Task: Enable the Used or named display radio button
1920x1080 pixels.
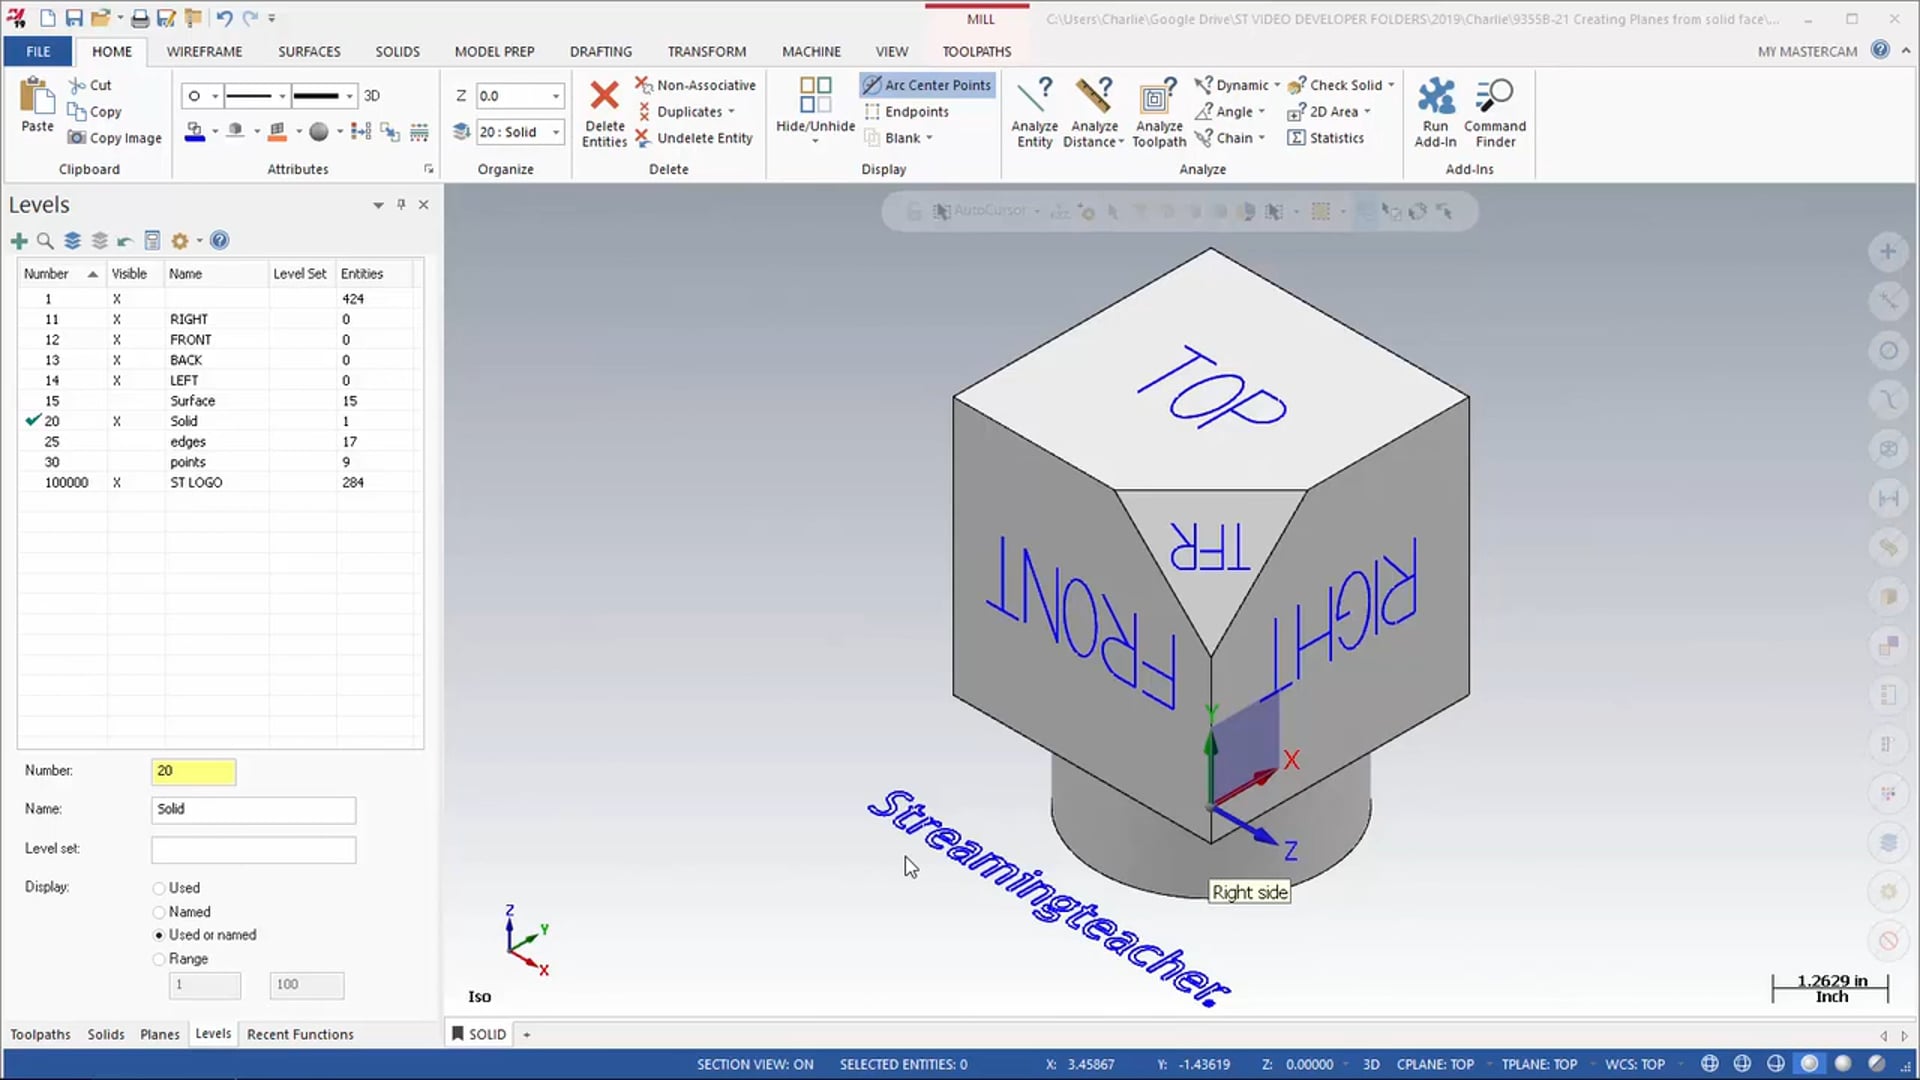Action: [160, 934]
